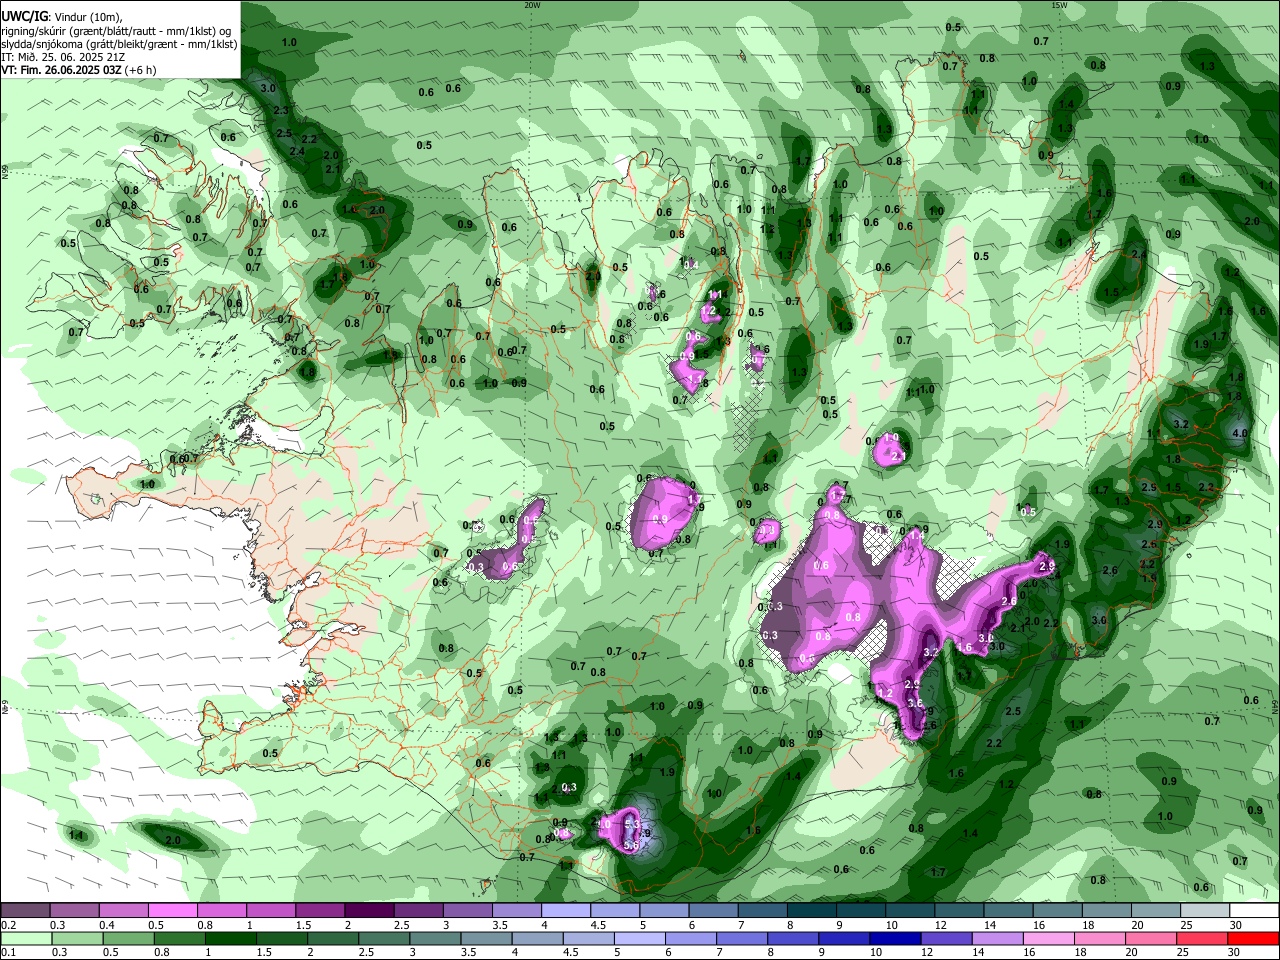Click the 'VT: Fim. 26.06.2025 03Z (+6 h)' line

point(79,70)
